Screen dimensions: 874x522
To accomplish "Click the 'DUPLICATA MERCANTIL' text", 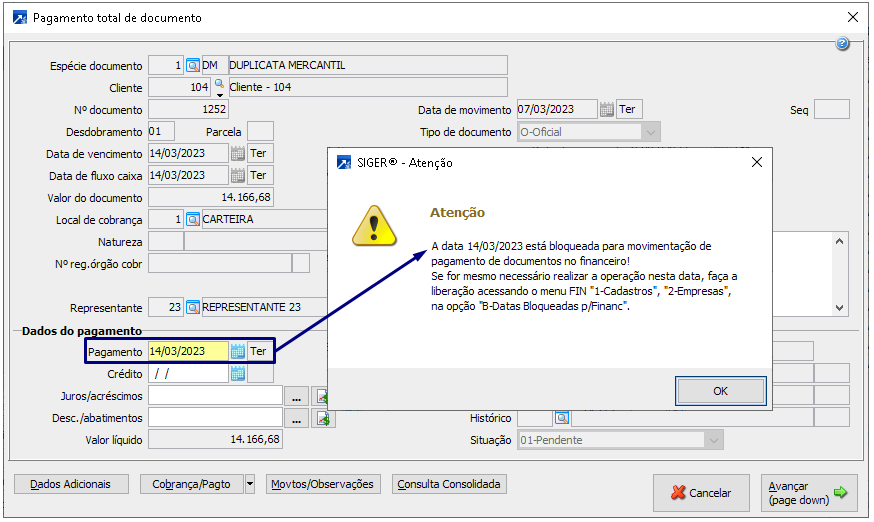I will click(287, 65).
